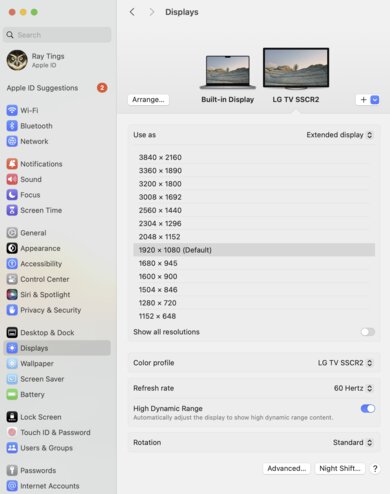Image resolution: width=390 pixels, height=494 pixels.
Task: Click the Arrange... button
Action: coord(148,100)
